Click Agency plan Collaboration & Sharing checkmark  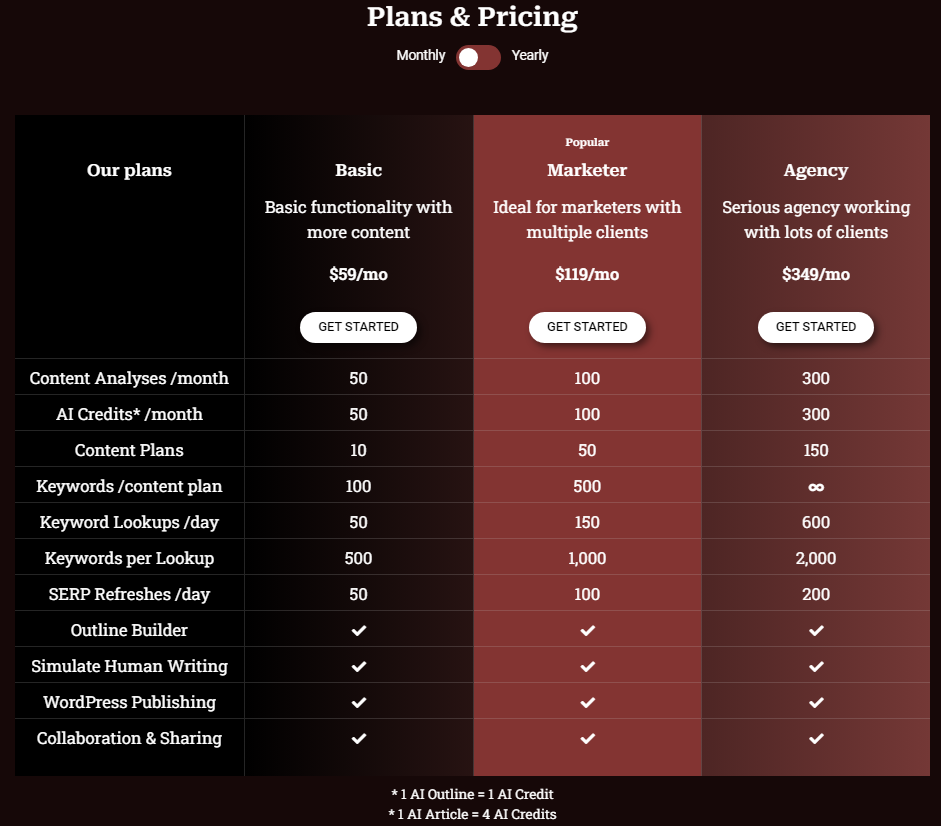[x=816, y=738]
